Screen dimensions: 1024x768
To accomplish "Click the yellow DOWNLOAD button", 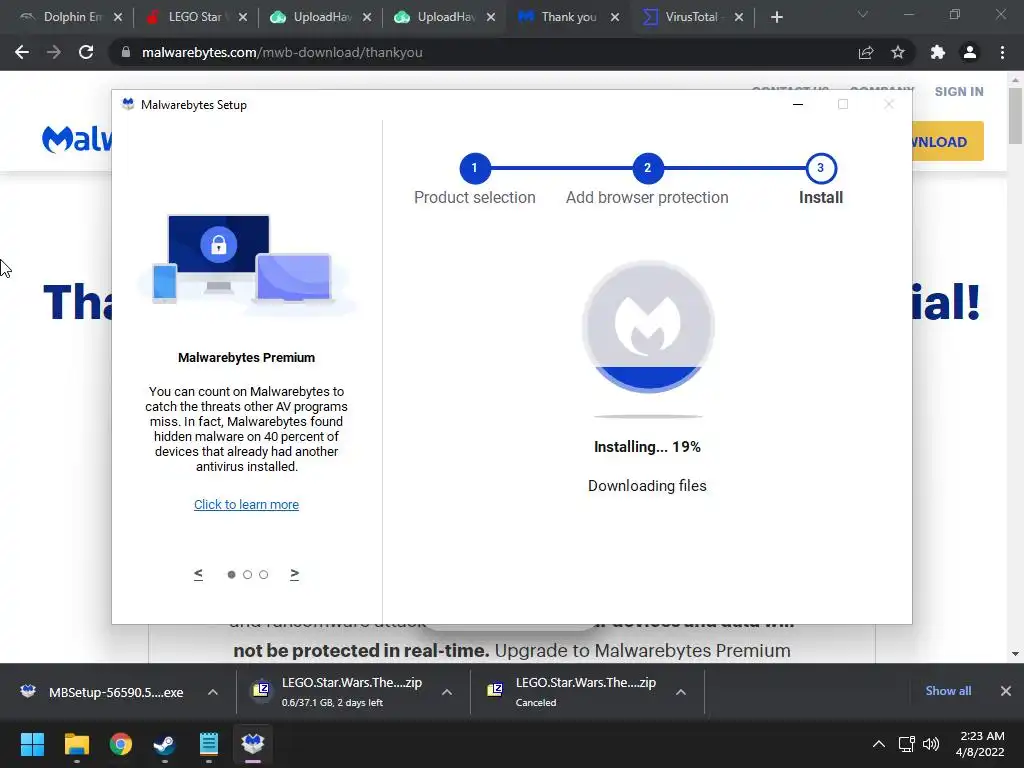I will 948,141.
